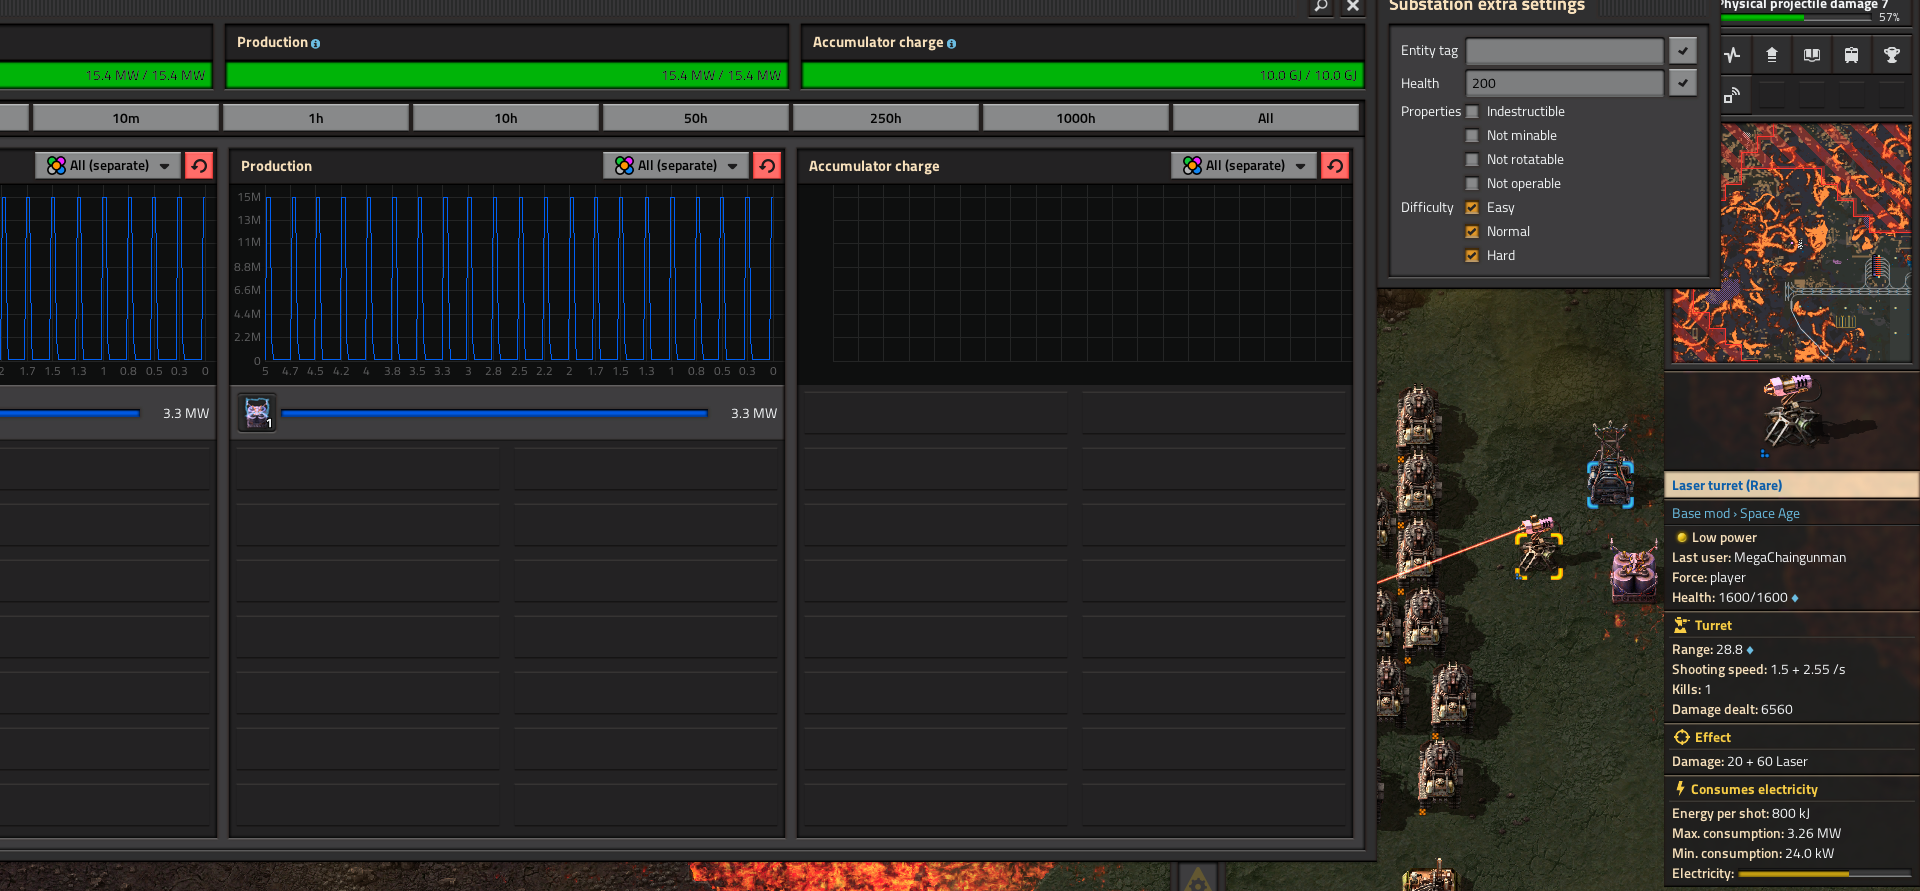This screenshot has width=1920, height=891.
Task: Enable the Indestructible property checkbox
Action: [1472, 112]
